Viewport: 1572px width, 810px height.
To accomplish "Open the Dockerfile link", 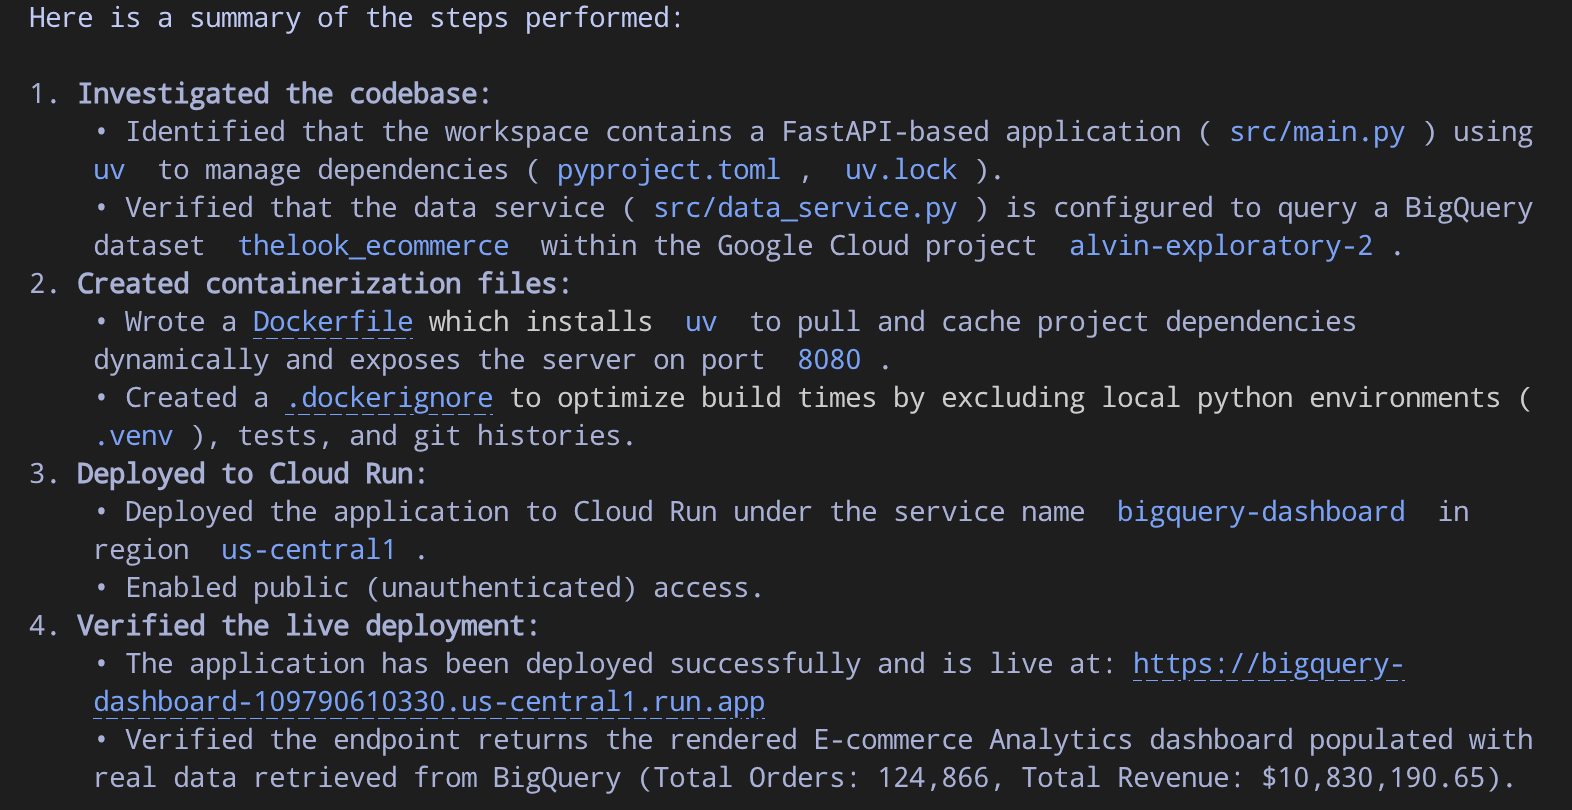I will (x=333, y=322).
